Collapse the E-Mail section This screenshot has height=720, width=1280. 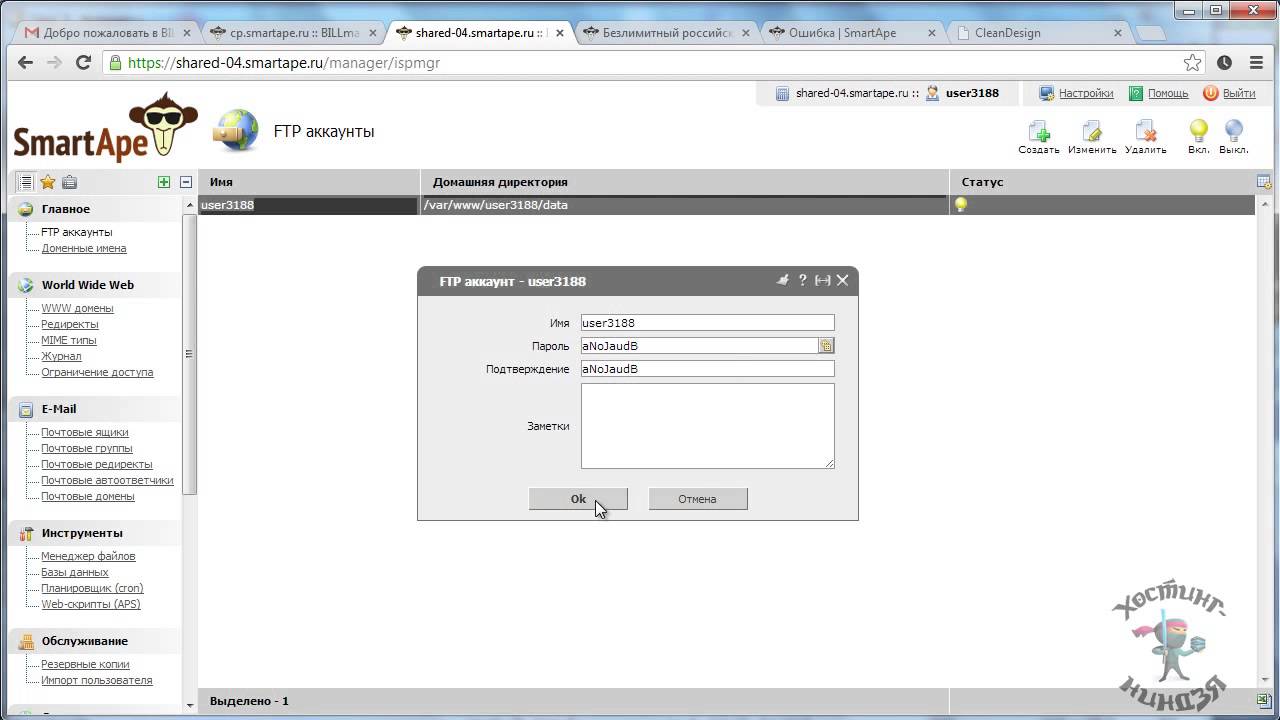click(59, 409)
